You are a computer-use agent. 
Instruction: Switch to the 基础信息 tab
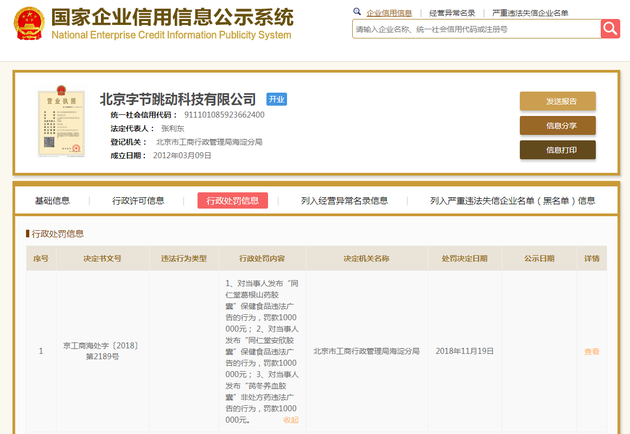tap(53, 201)
